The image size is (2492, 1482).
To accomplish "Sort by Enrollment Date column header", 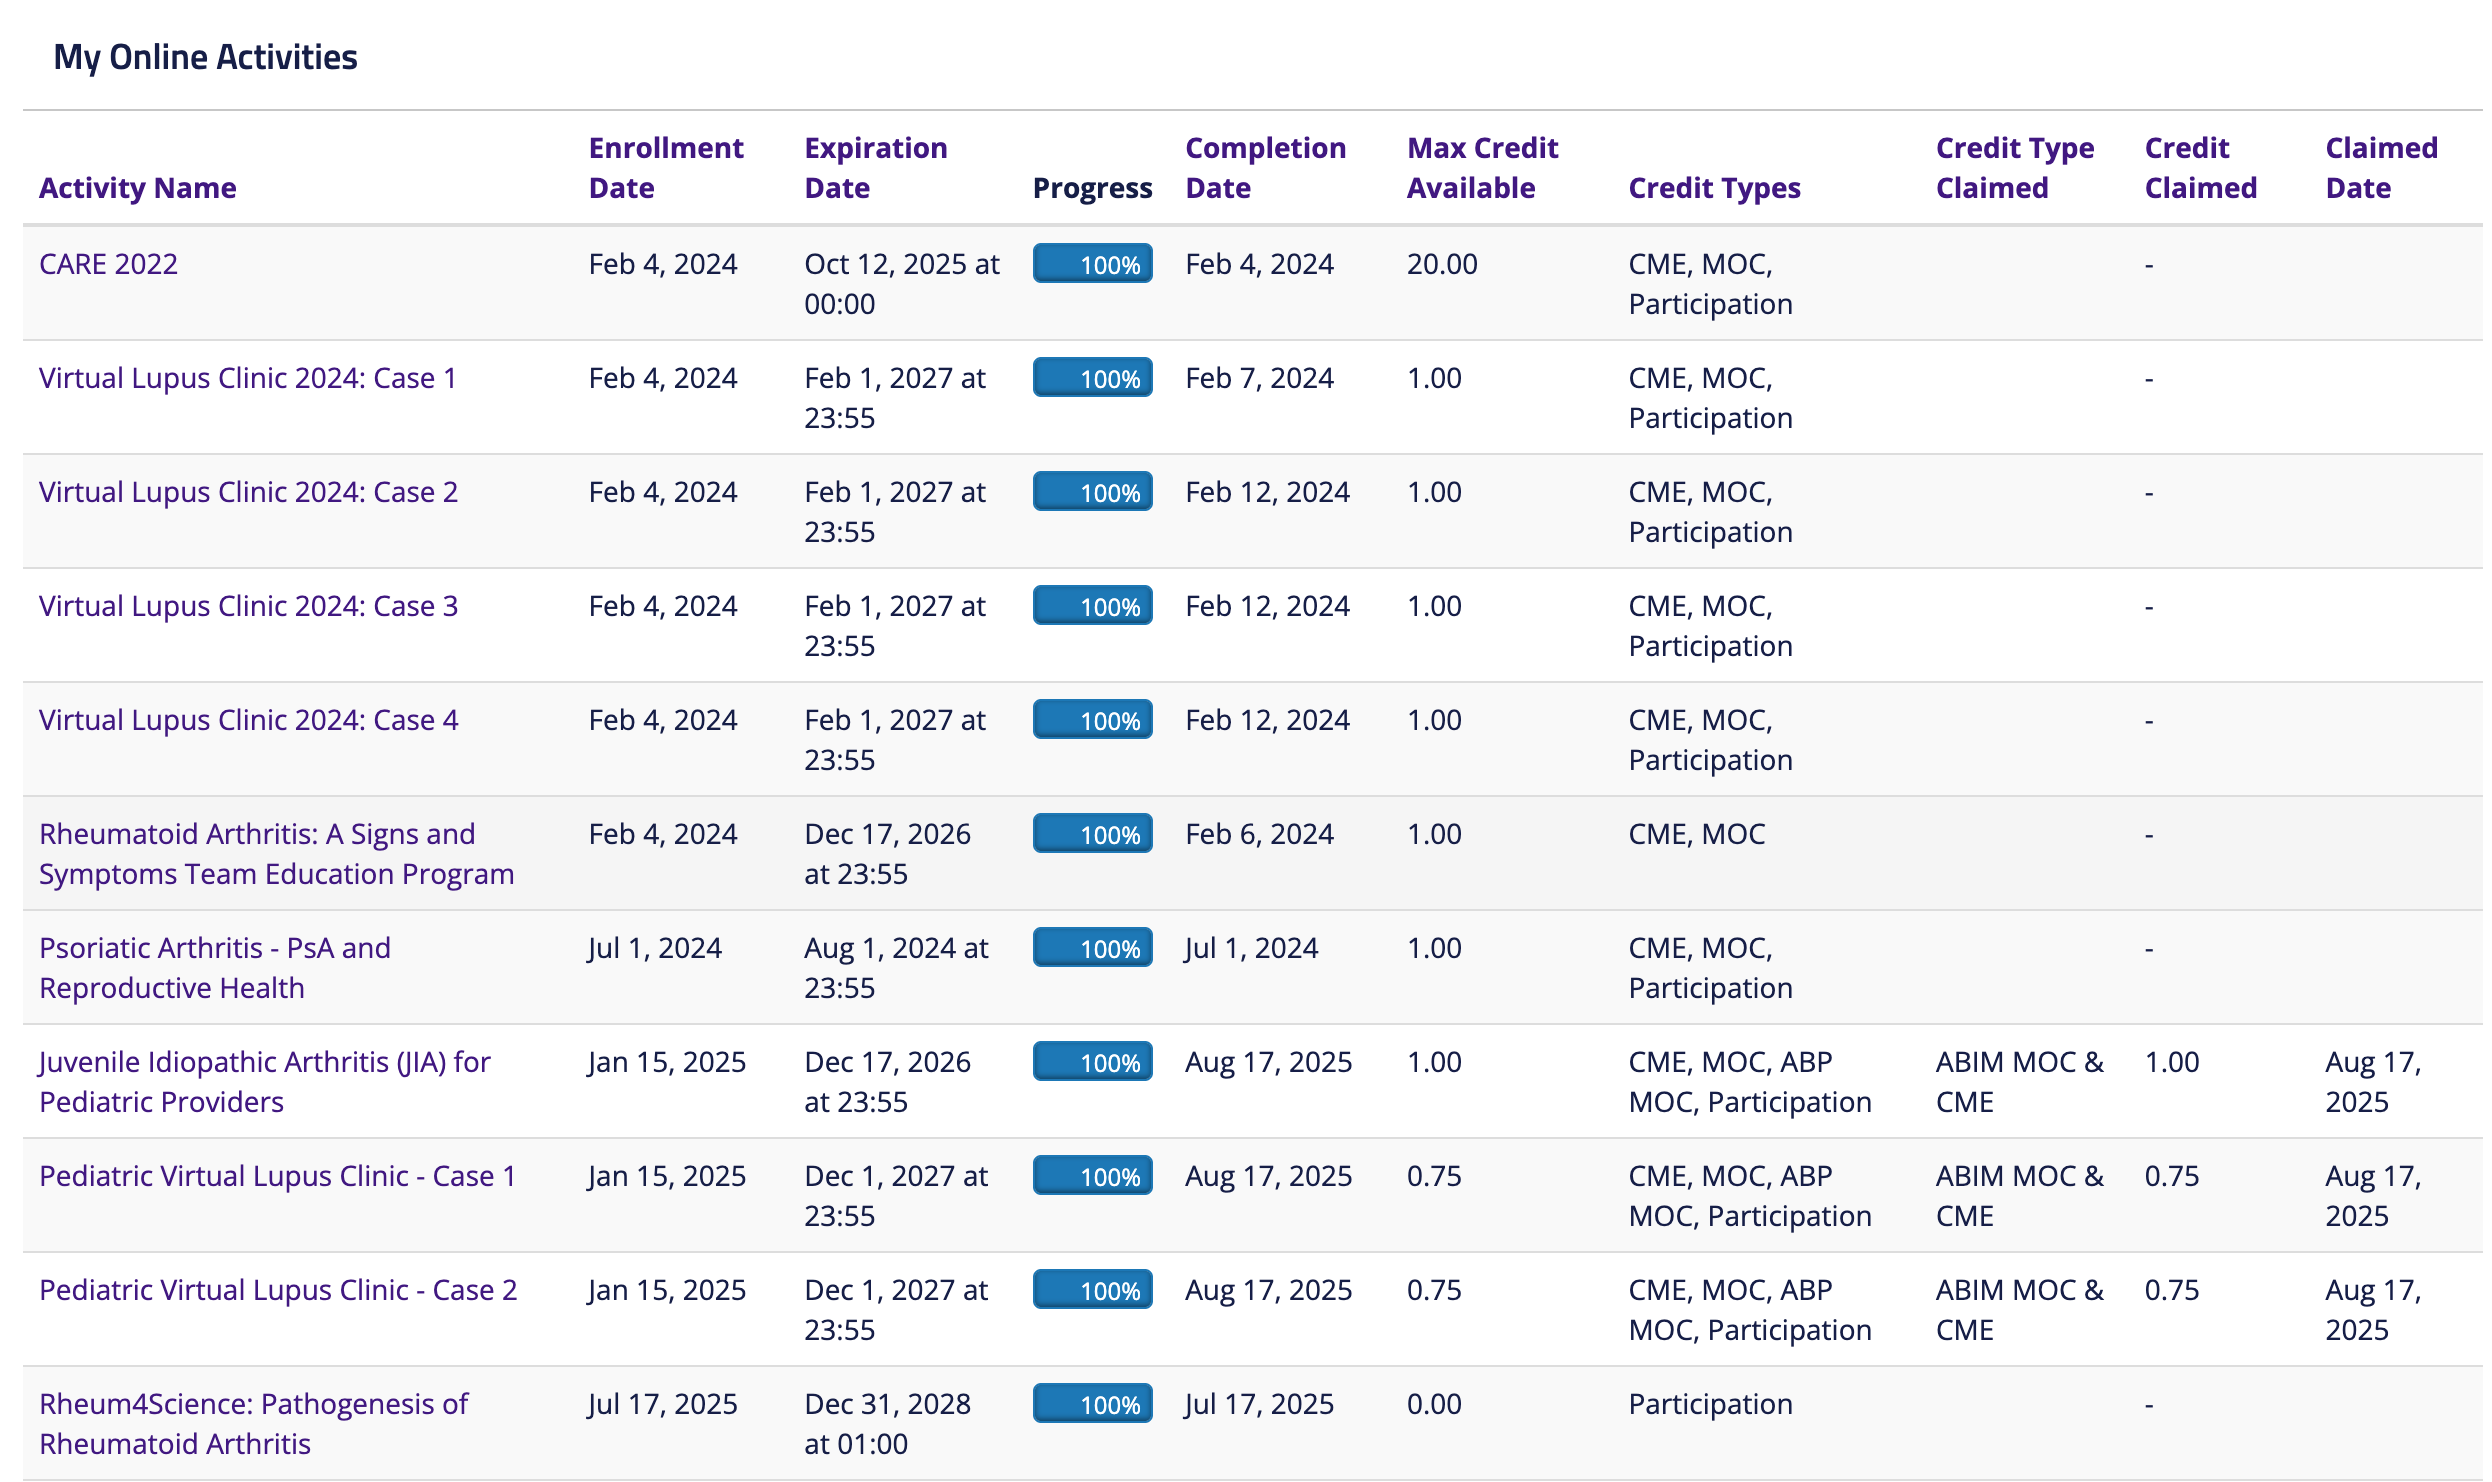I will coord(666,168).
